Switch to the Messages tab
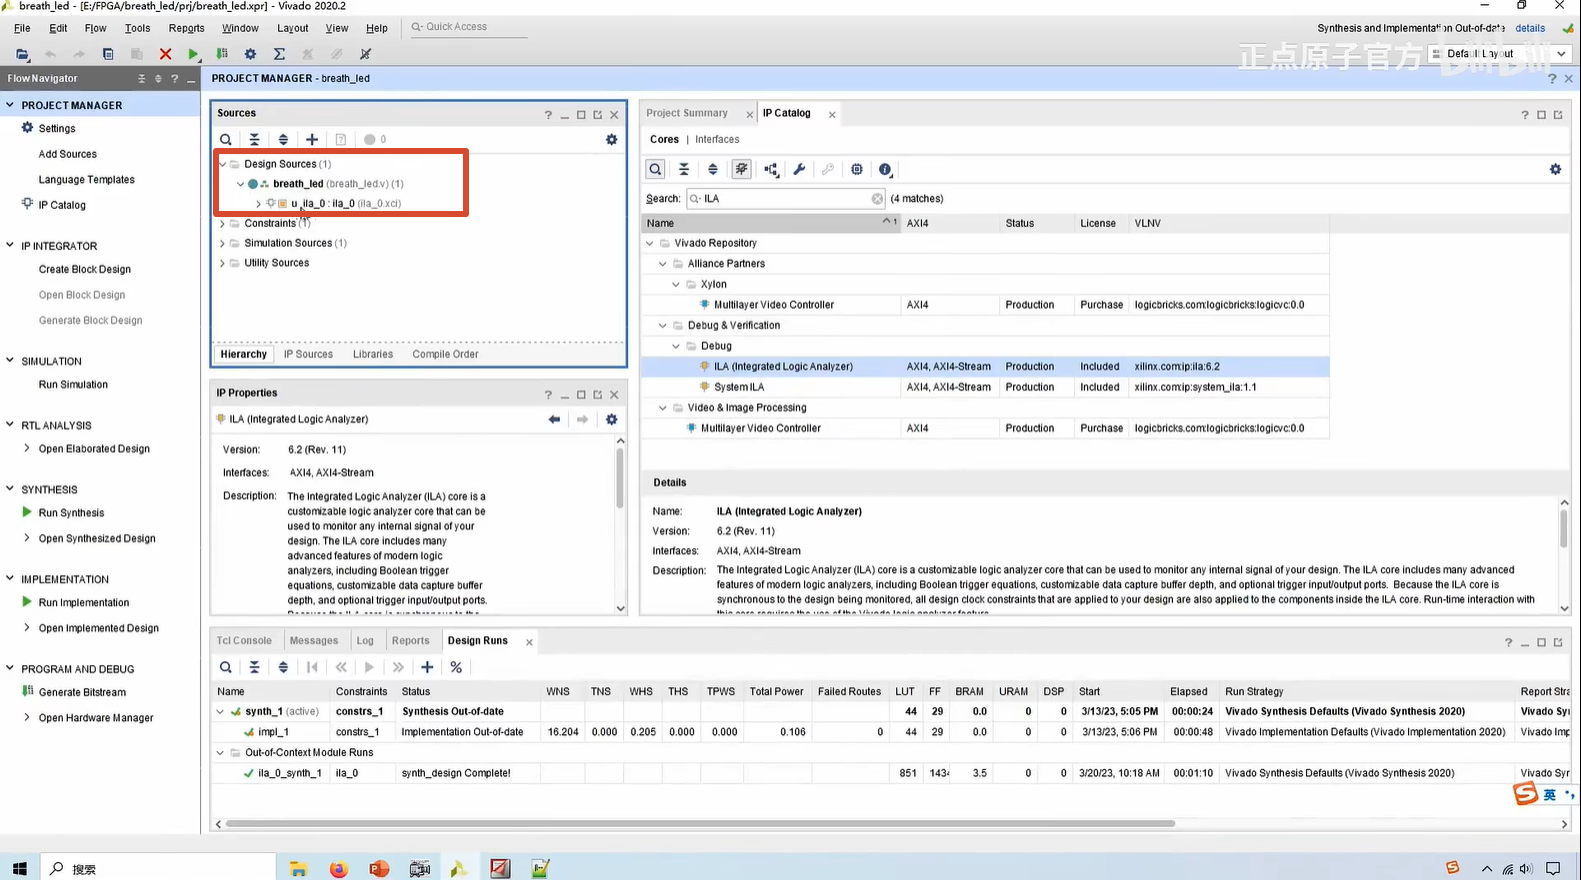The height and width of the screenshot is (880, 1581). [x=314, y=641]
